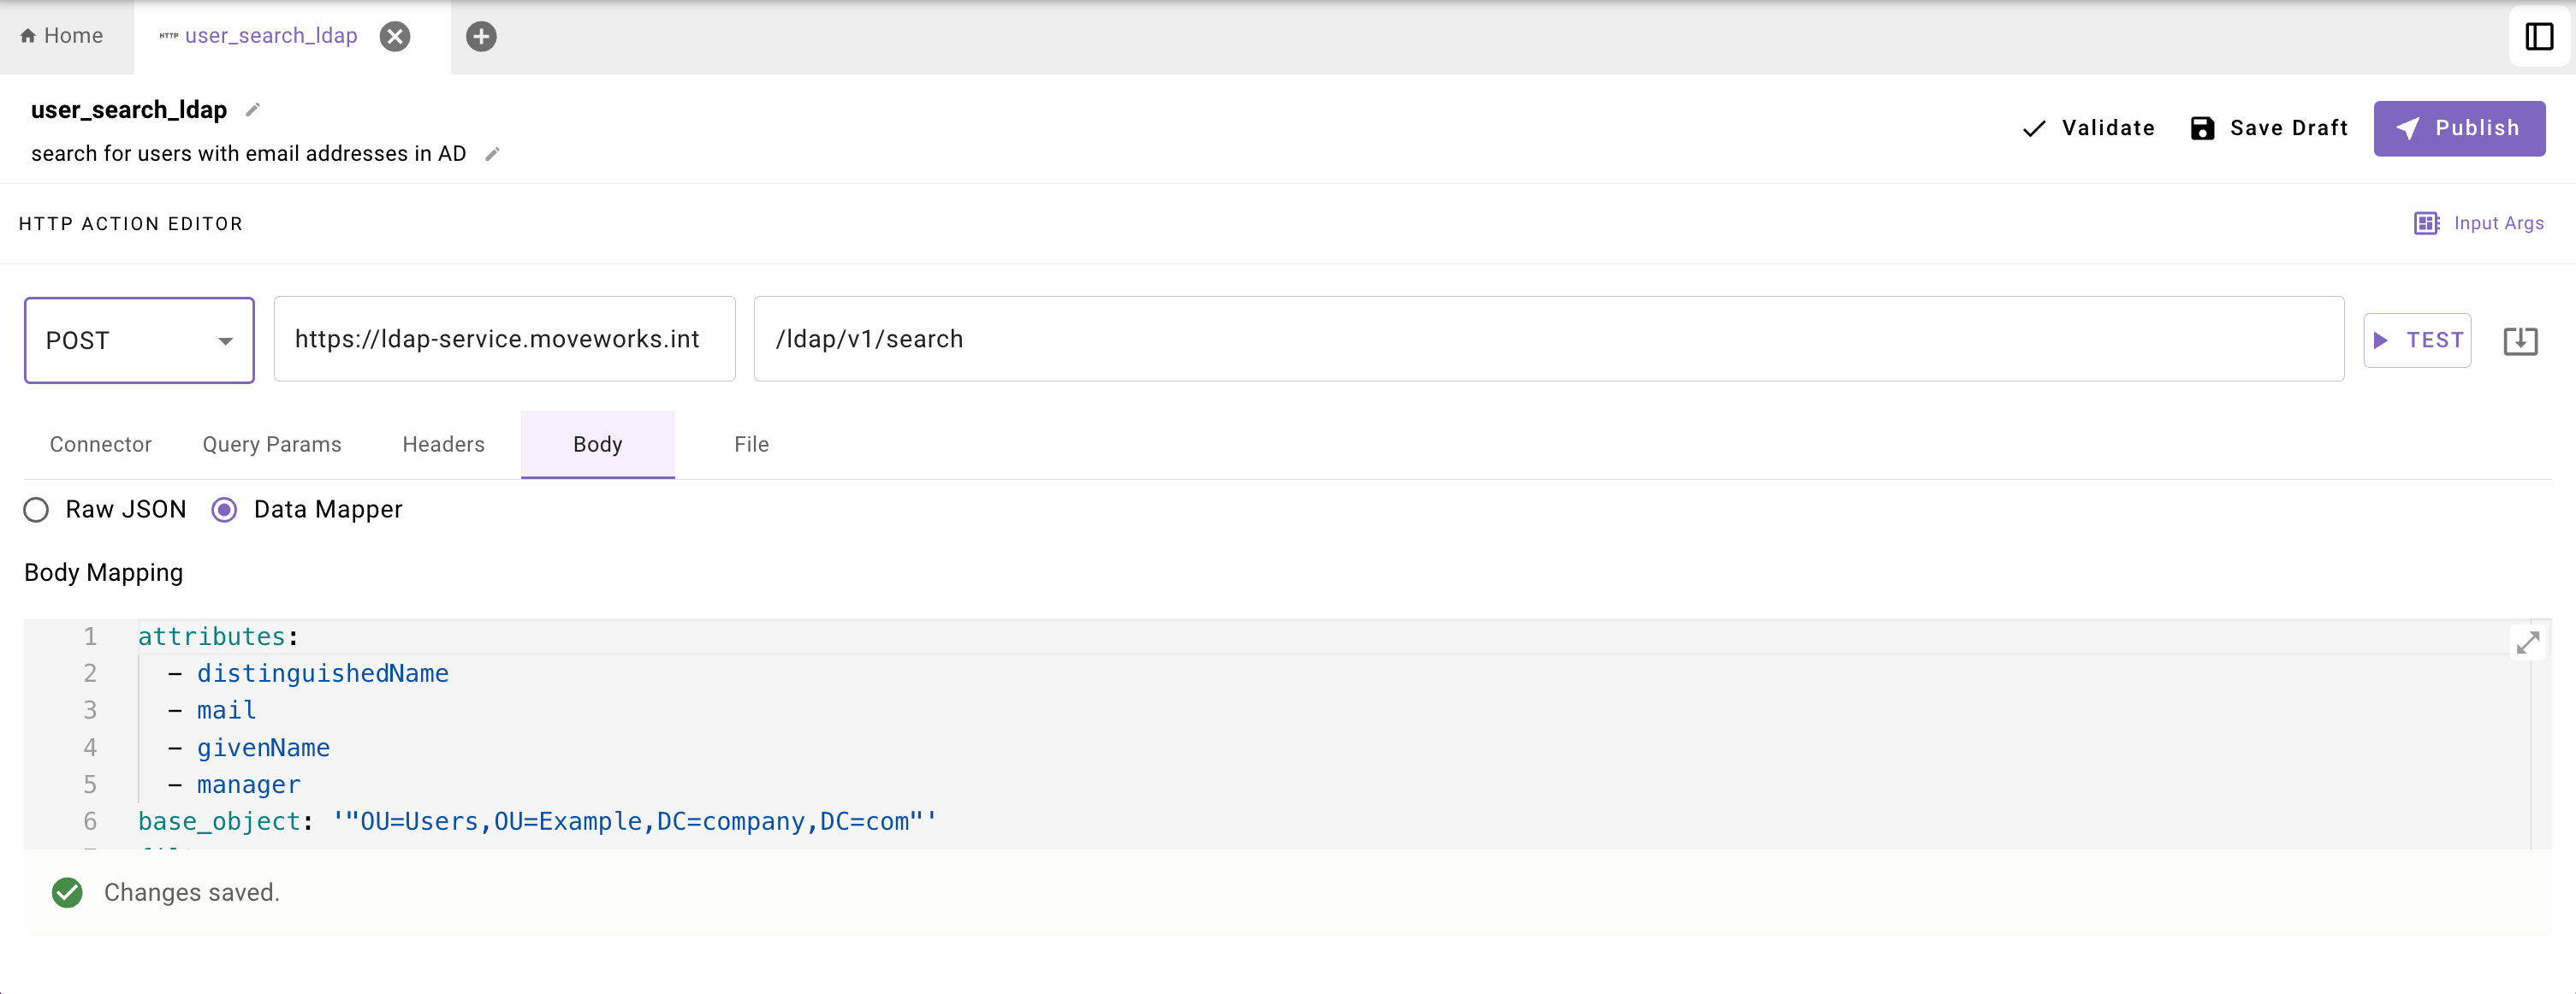
Task: Open the POST method dropdown
Action: point(139,340)
